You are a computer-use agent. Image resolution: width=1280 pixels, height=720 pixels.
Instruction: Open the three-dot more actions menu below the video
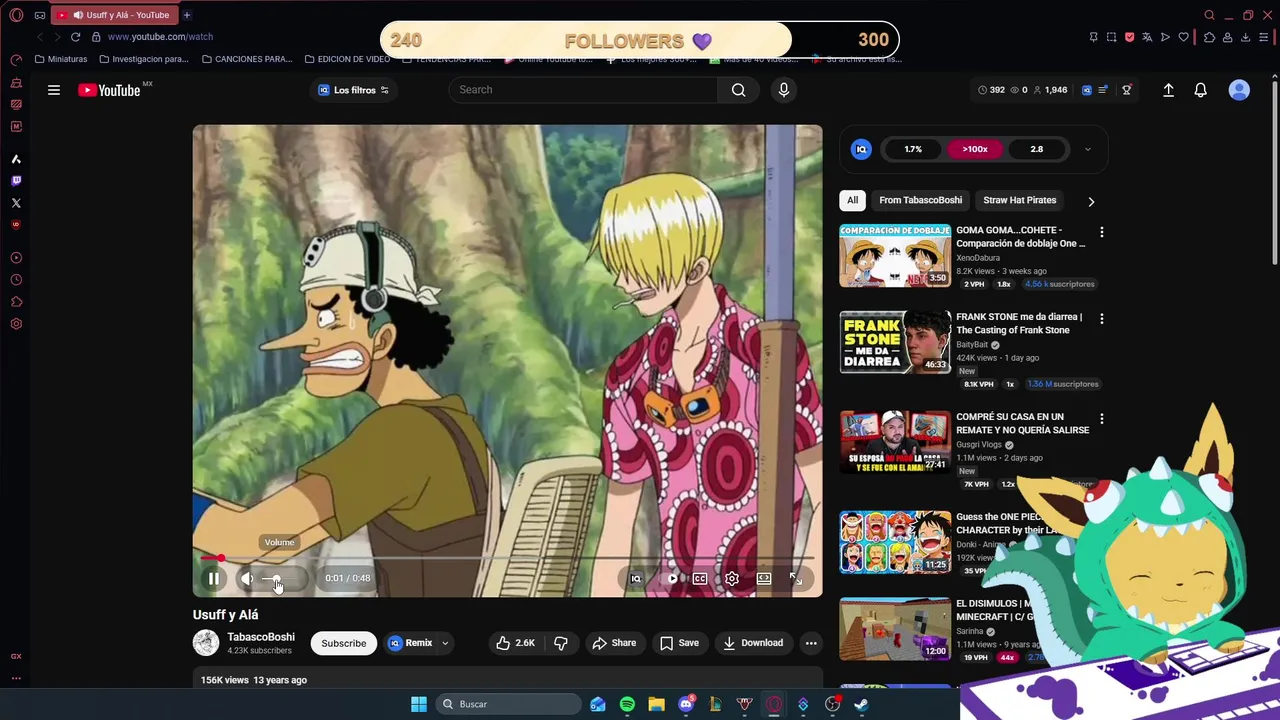[x=811, y=643]
